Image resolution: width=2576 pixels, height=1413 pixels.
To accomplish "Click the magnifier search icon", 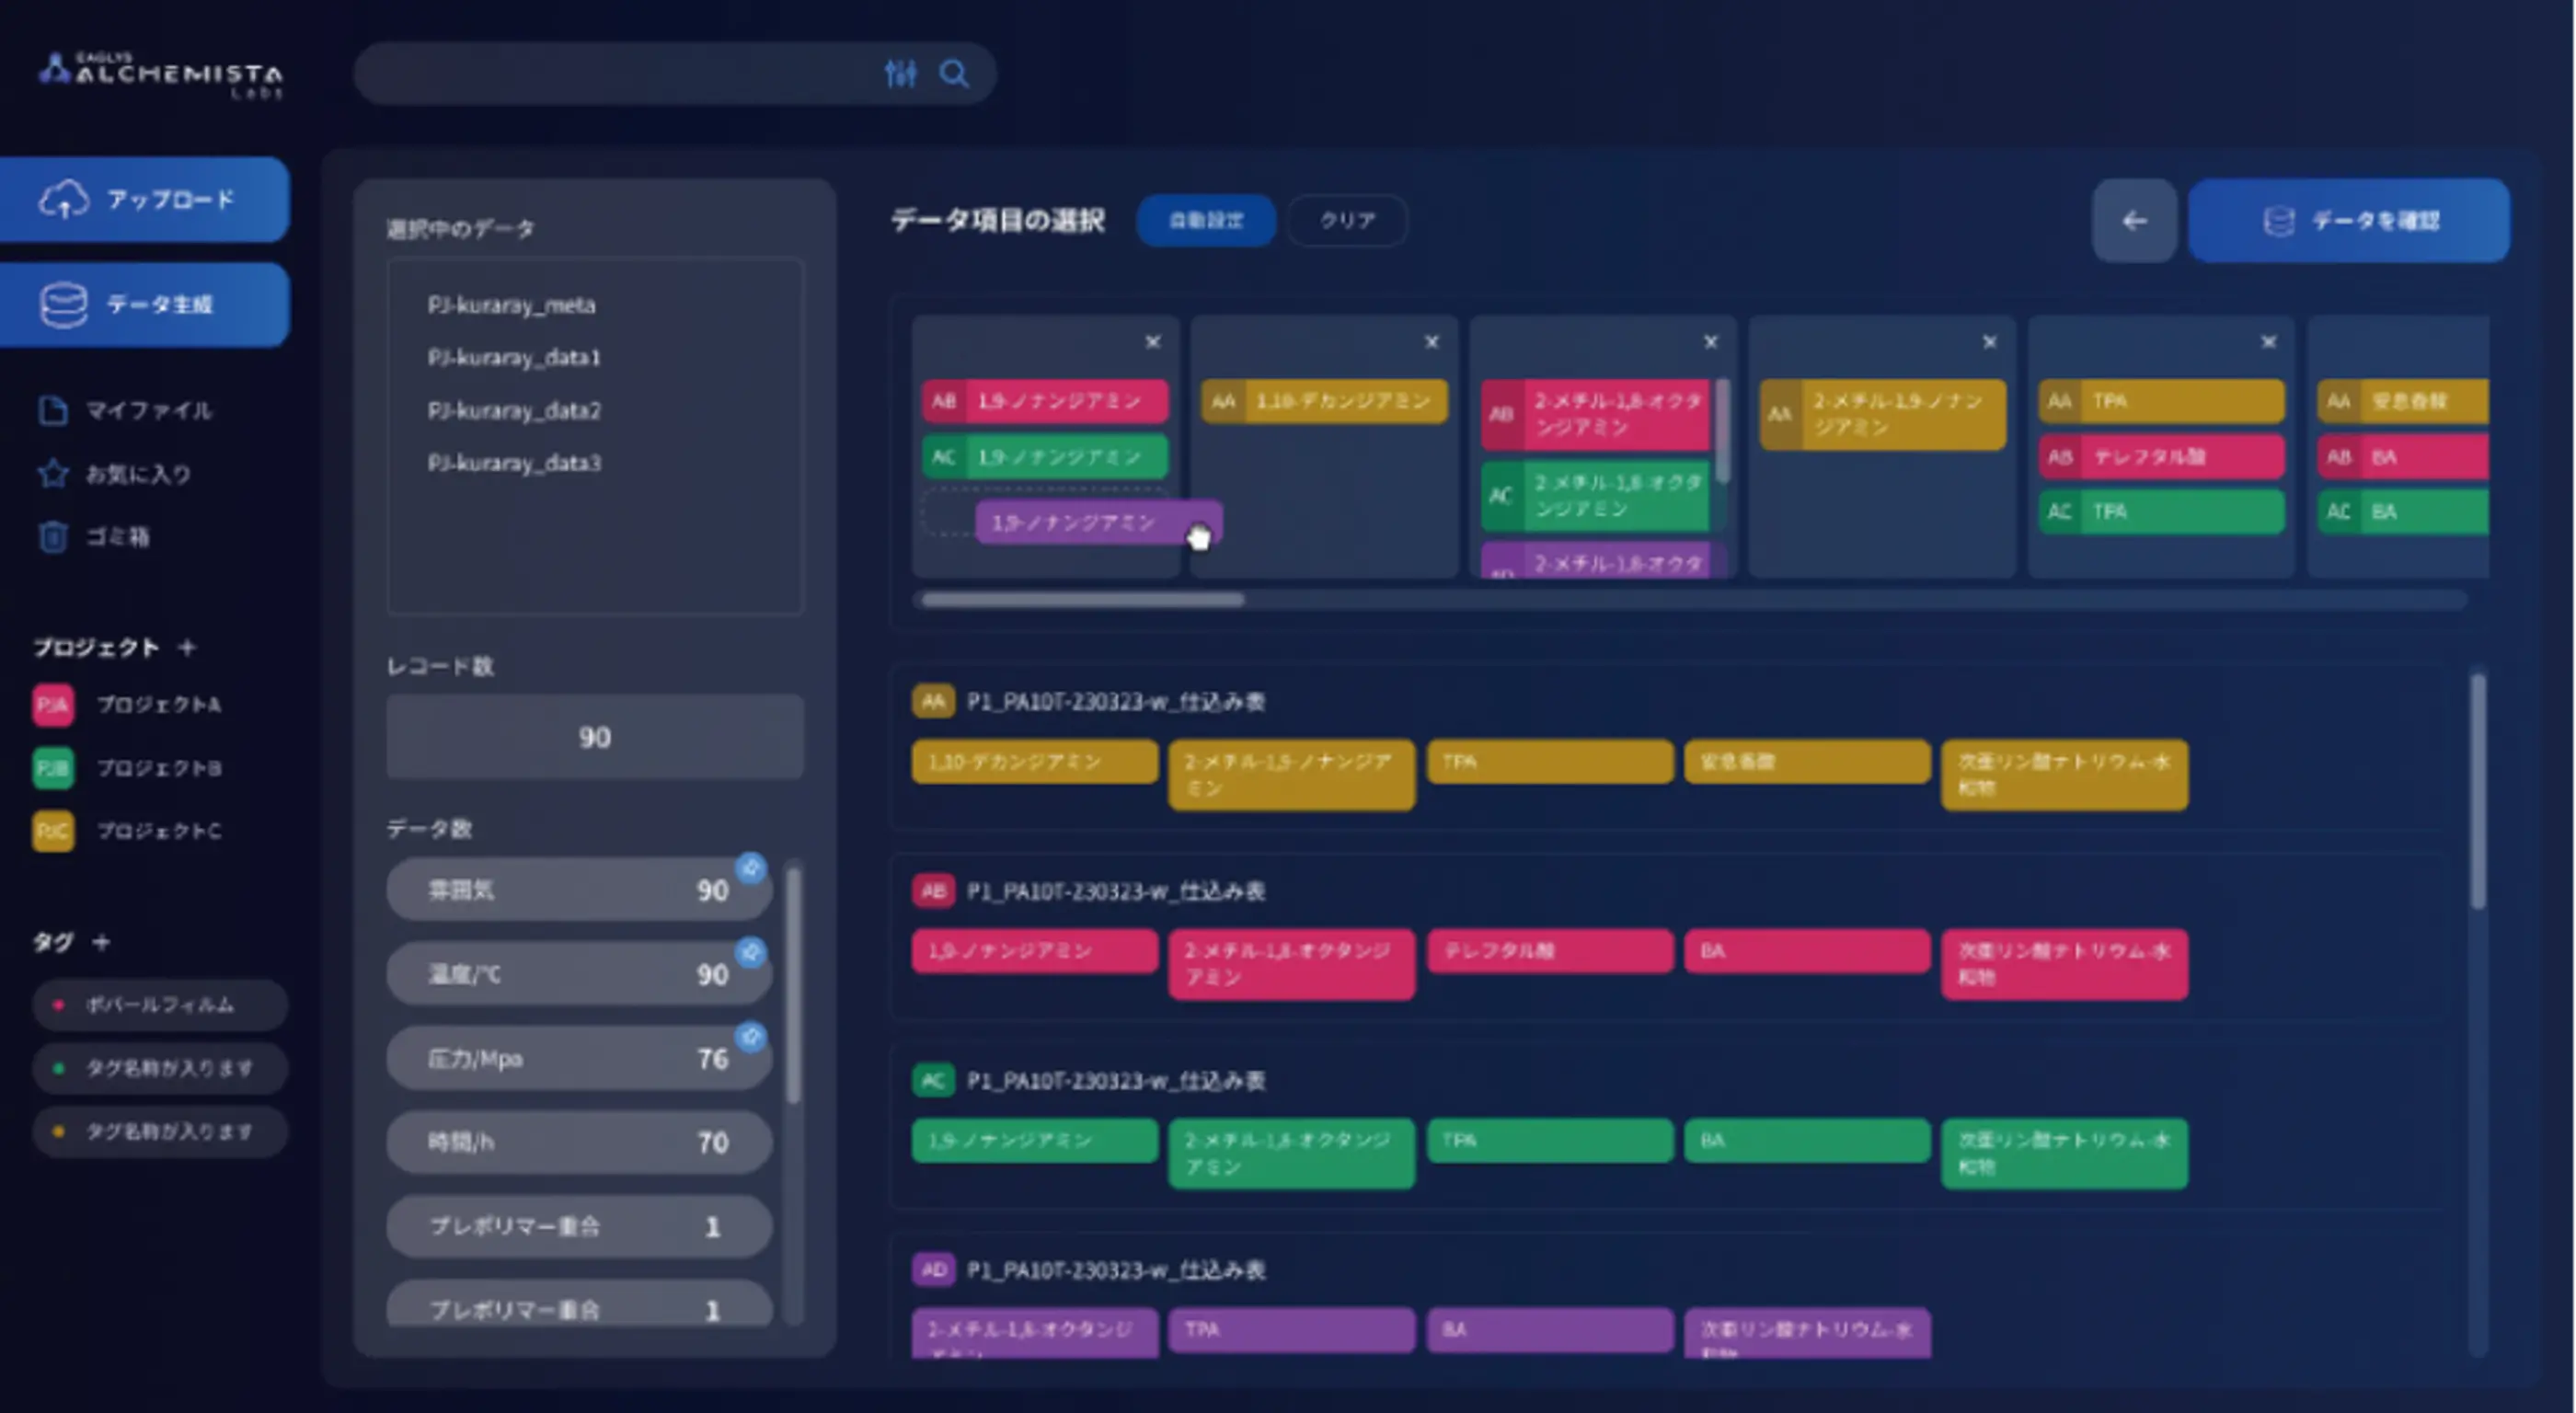I will coord(954,73).
